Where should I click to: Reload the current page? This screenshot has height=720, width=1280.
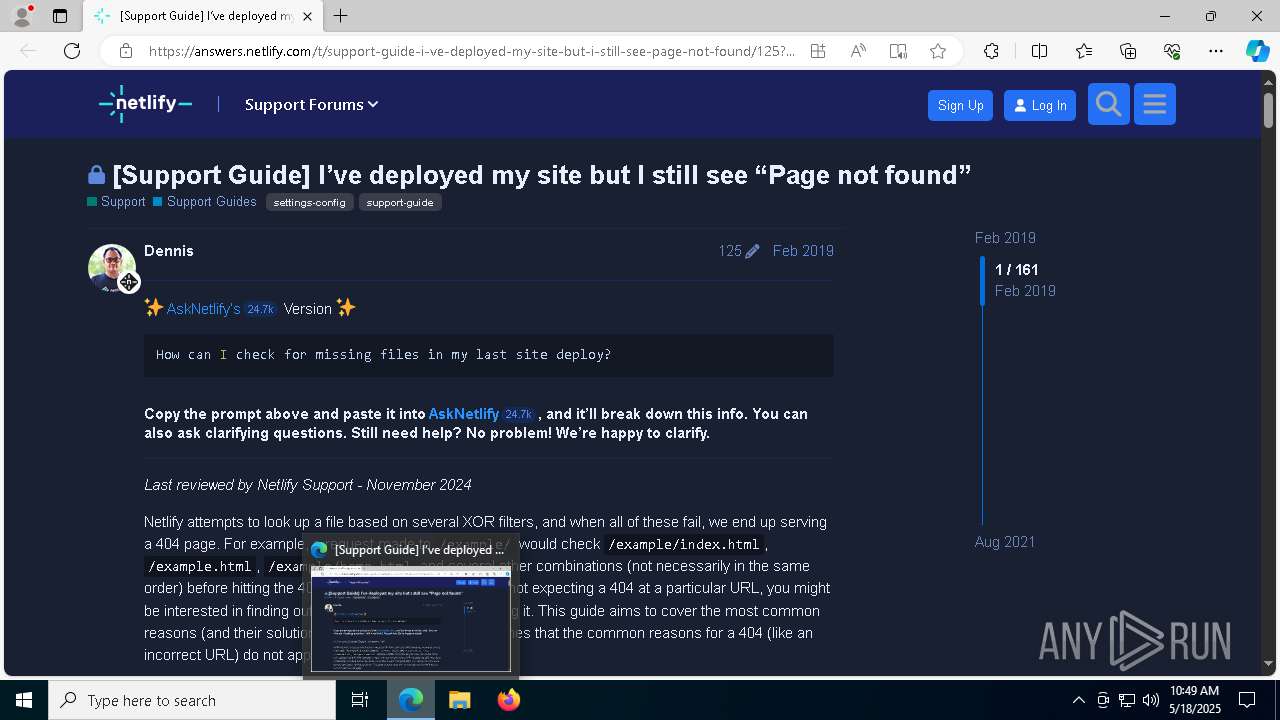[x=72, y=51]
